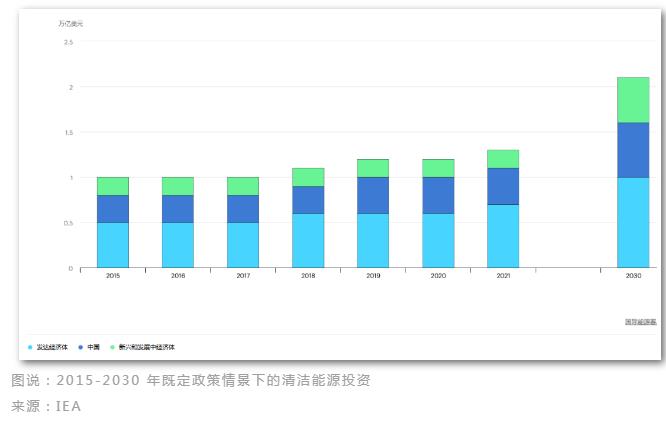
Task: Click the light blue legend dot
Action: pyautogui.click(x=30, y=347)
